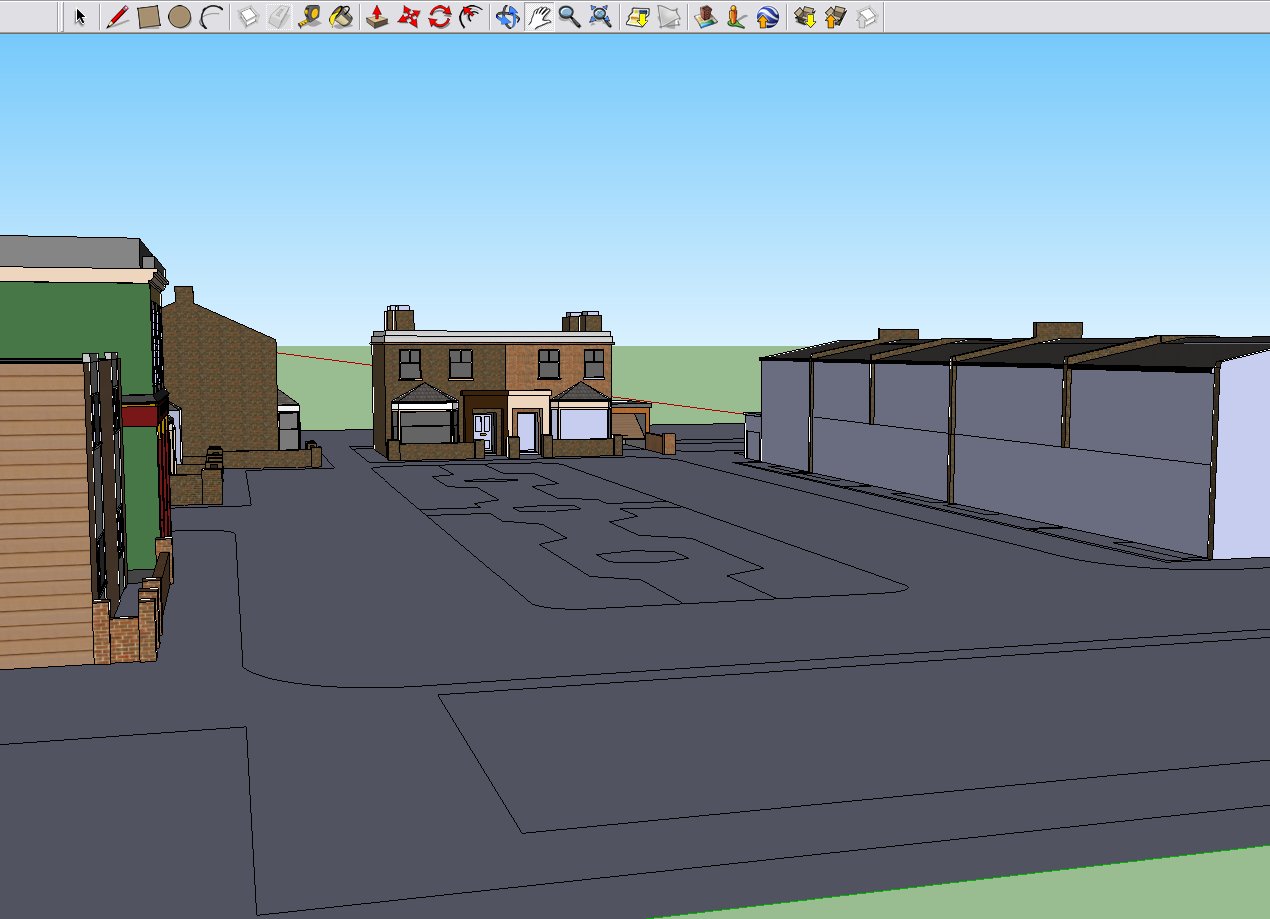Click the Eraser tool

[x=279, y=17]
